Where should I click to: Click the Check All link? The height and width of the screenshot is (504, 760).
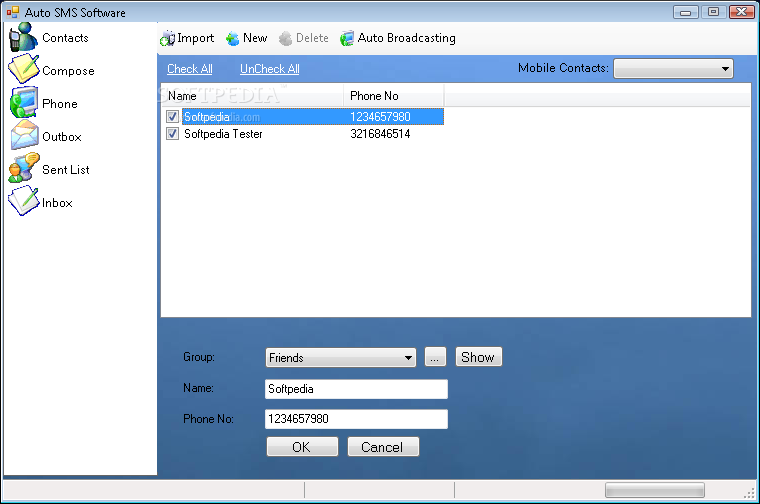point(190,69)
